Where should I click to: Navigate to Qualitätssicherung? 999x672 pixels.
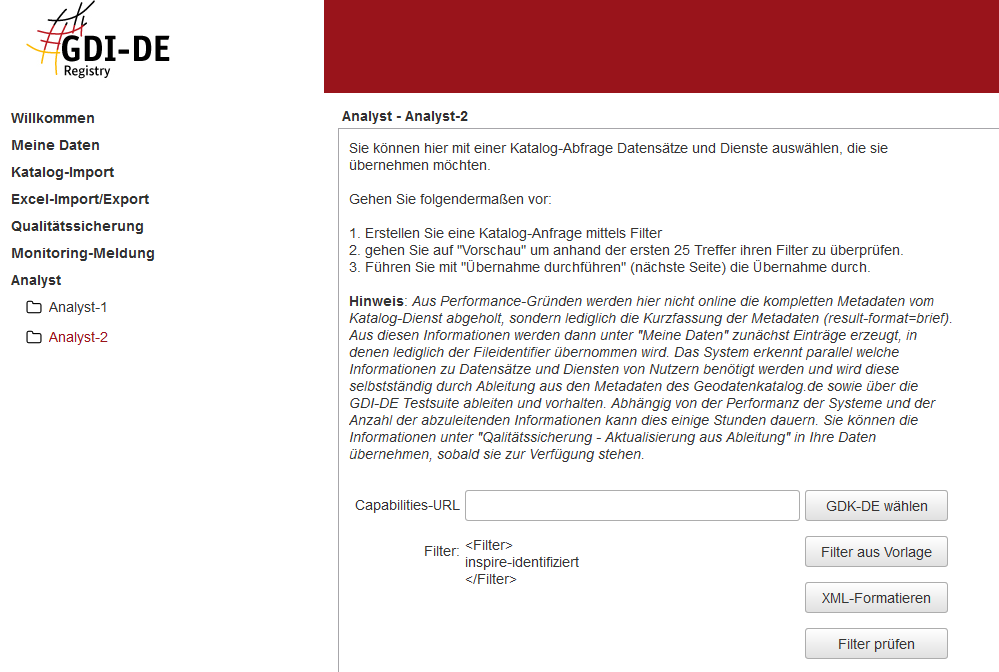point(77,226)
